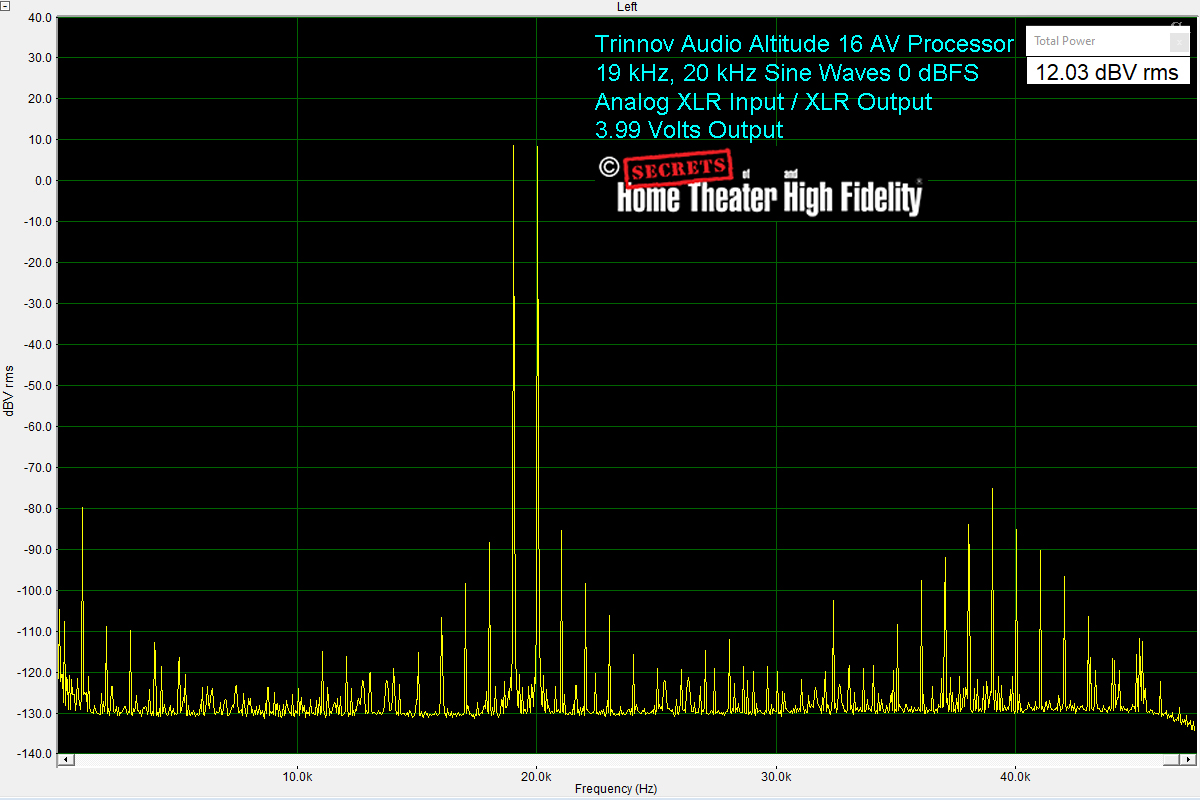Image resolution: width=1200 pixels, height=800 pixels.
Task: Click the Left channel title above graph
Action: [x=627, y=7]
